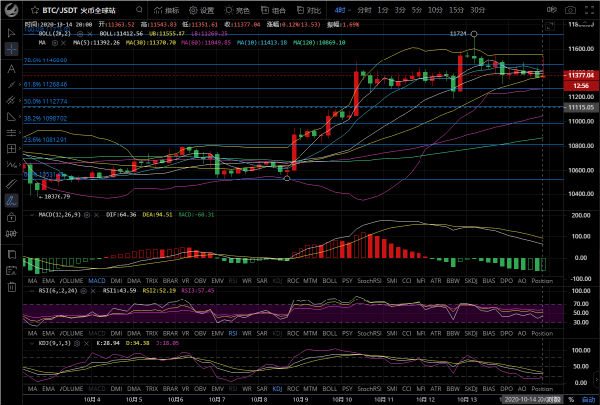The width and height of the screenshot is (600, 405).
Task: Select the parallel channel drawing tool
Action: click(11, 100)
